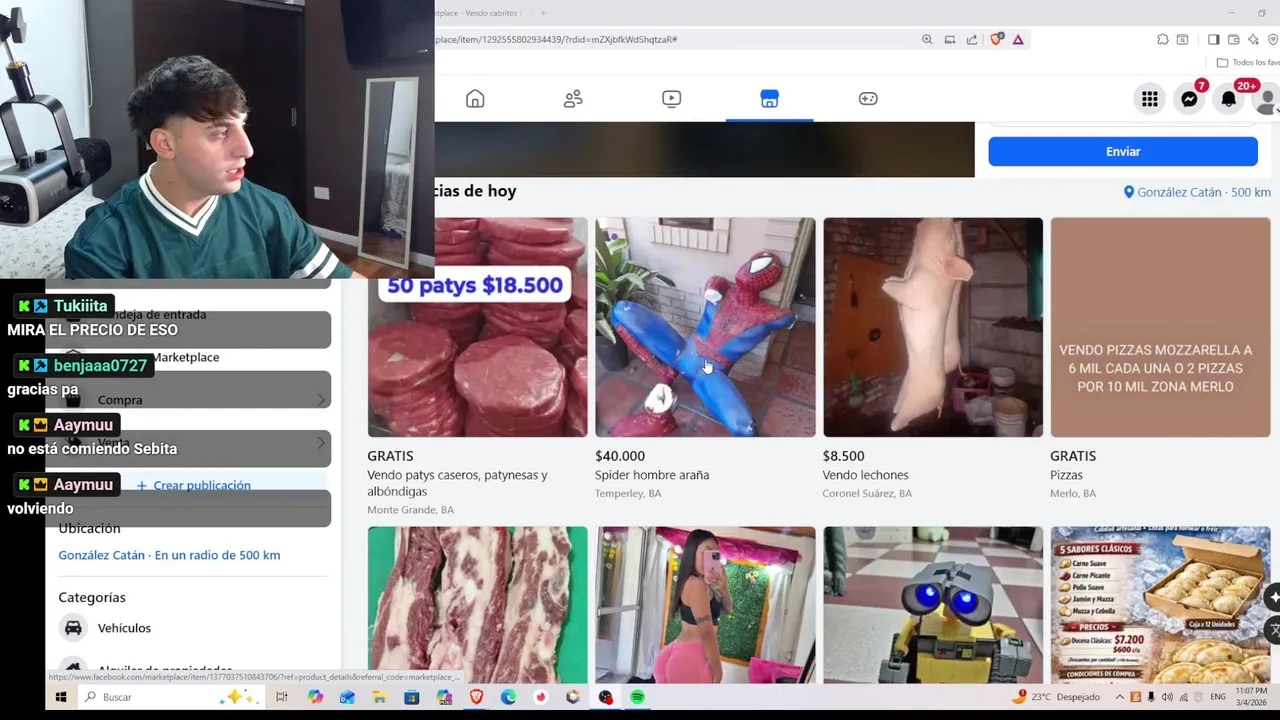Click the Vendo lechones listing title
Image resolution: width=1280 pixels, height=720 pixels.
coord(865,475)
